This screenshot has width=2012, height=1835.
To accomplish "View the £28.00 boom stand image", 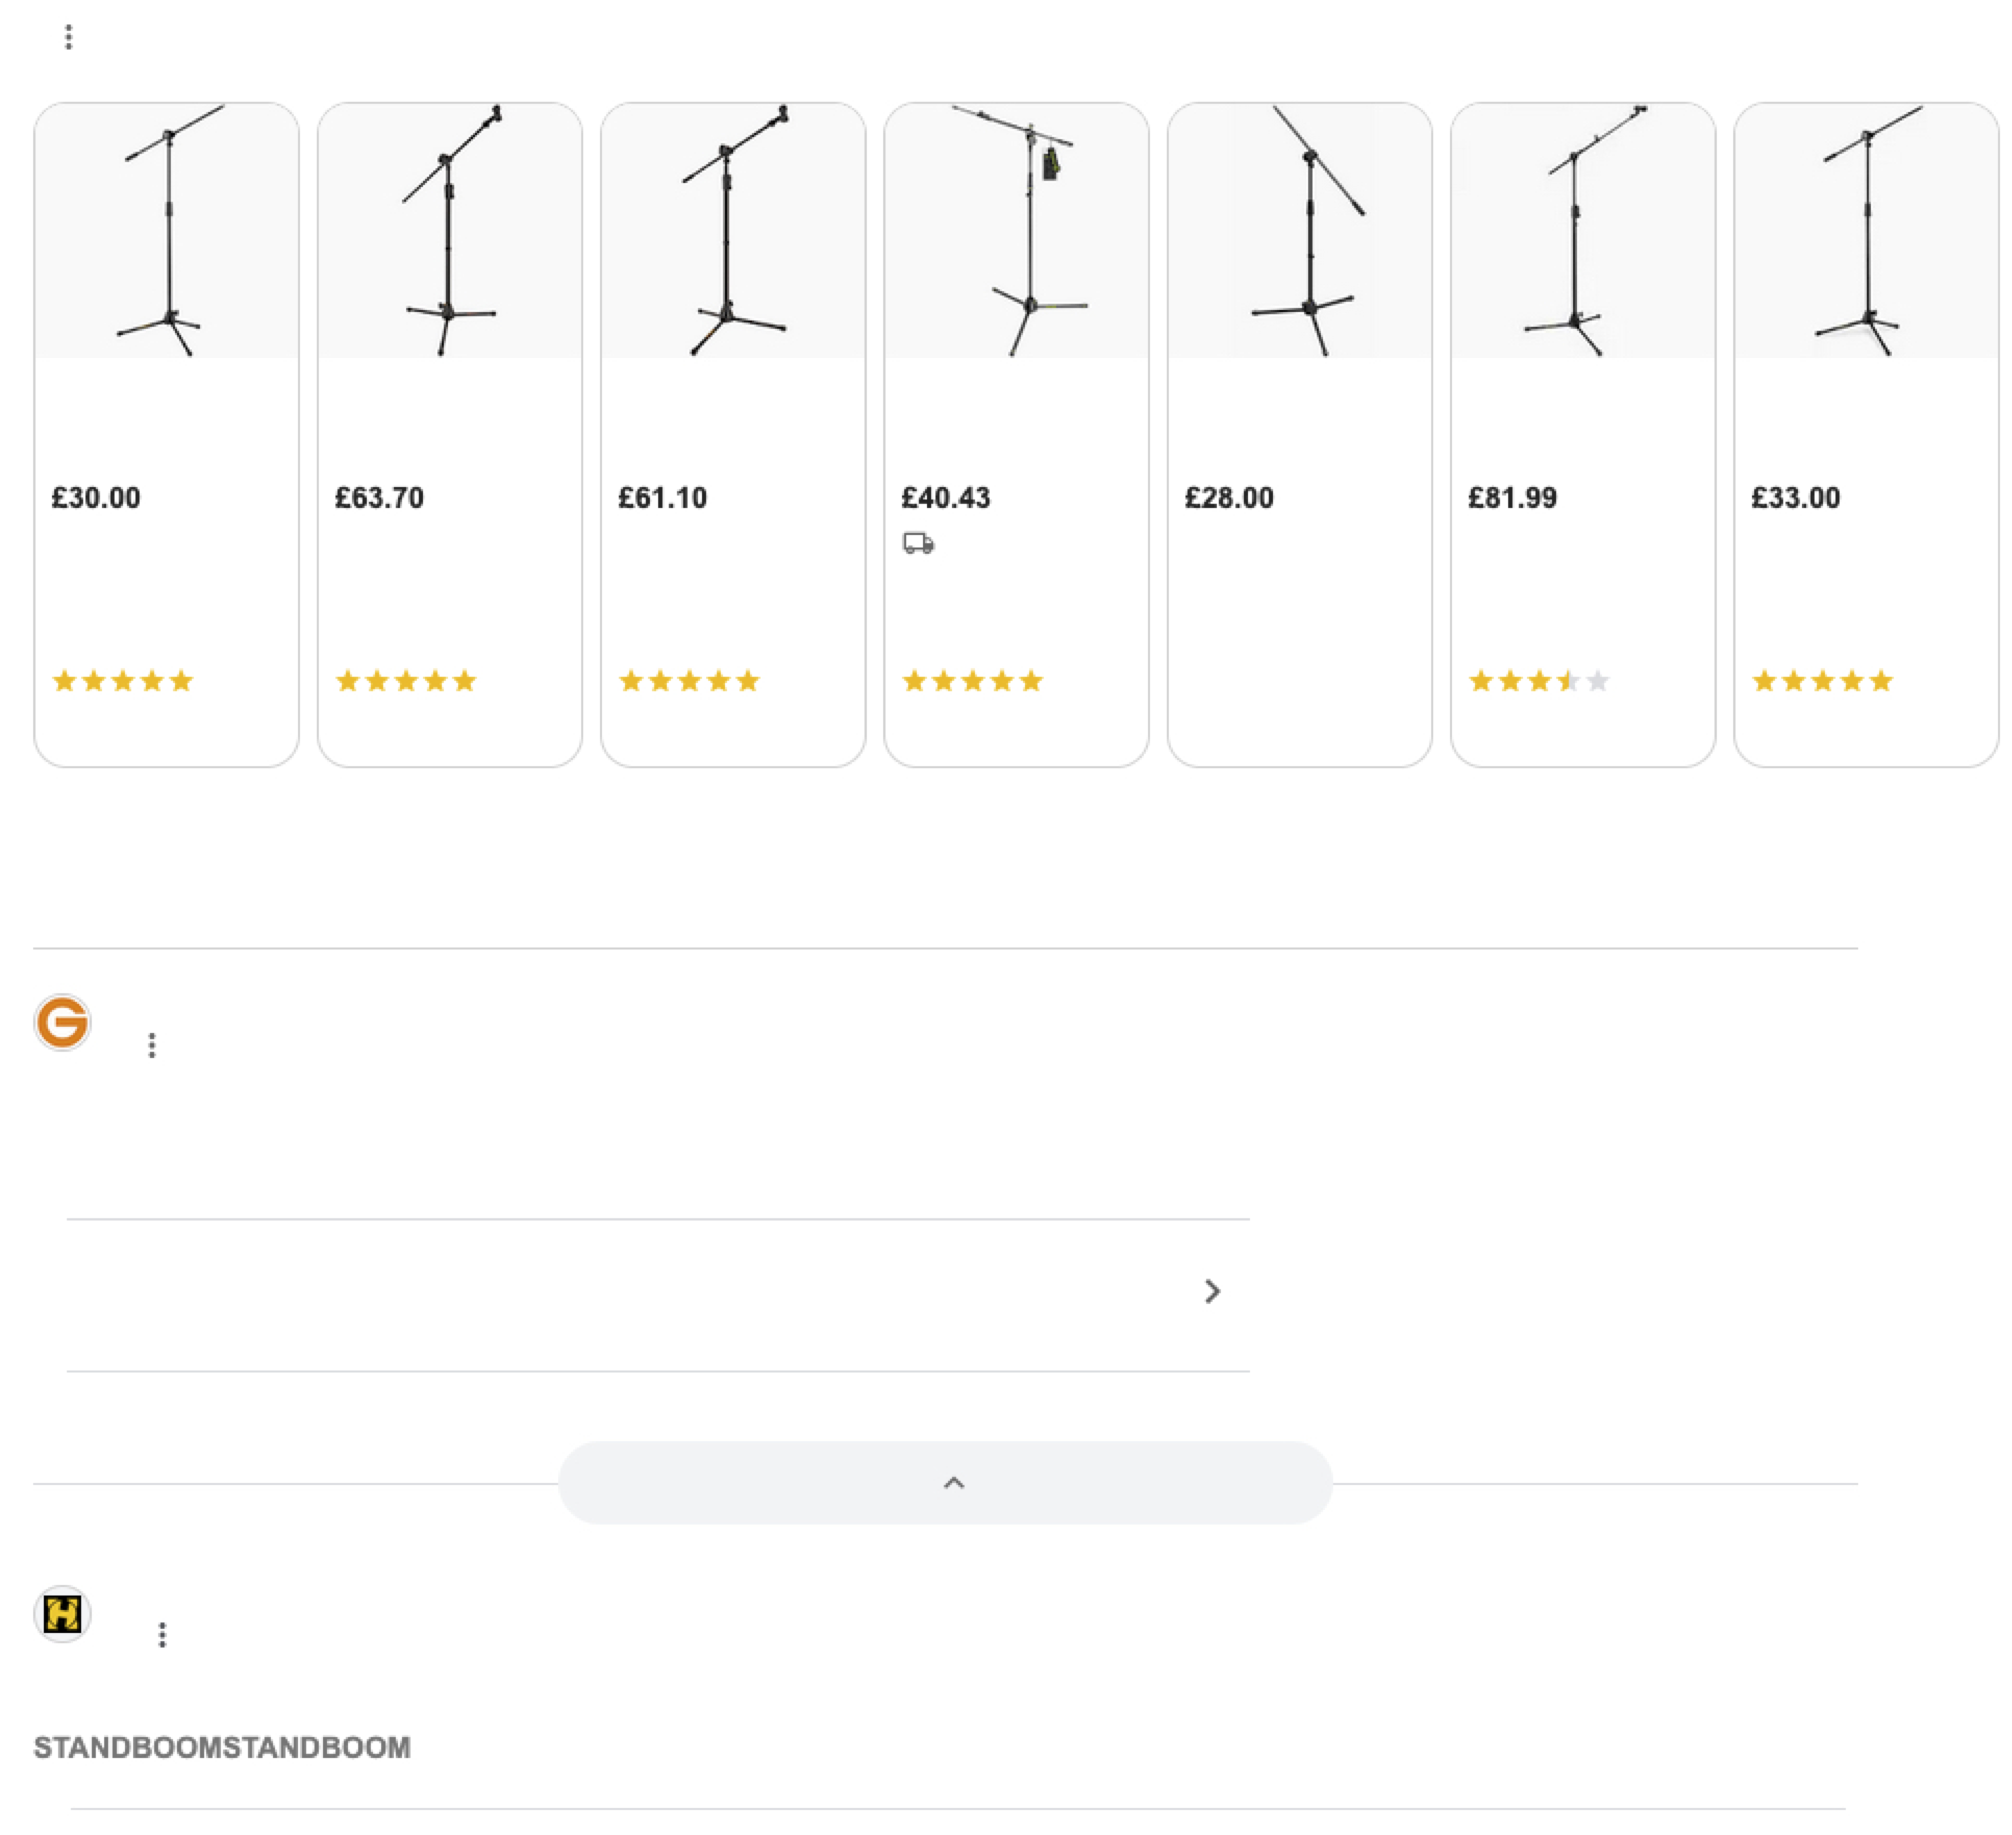I will (x=1299, y=231).
